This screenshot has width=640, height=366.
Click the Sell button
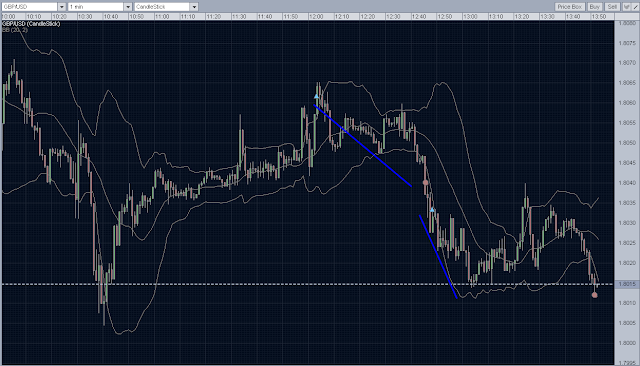[x=612, y=7]
